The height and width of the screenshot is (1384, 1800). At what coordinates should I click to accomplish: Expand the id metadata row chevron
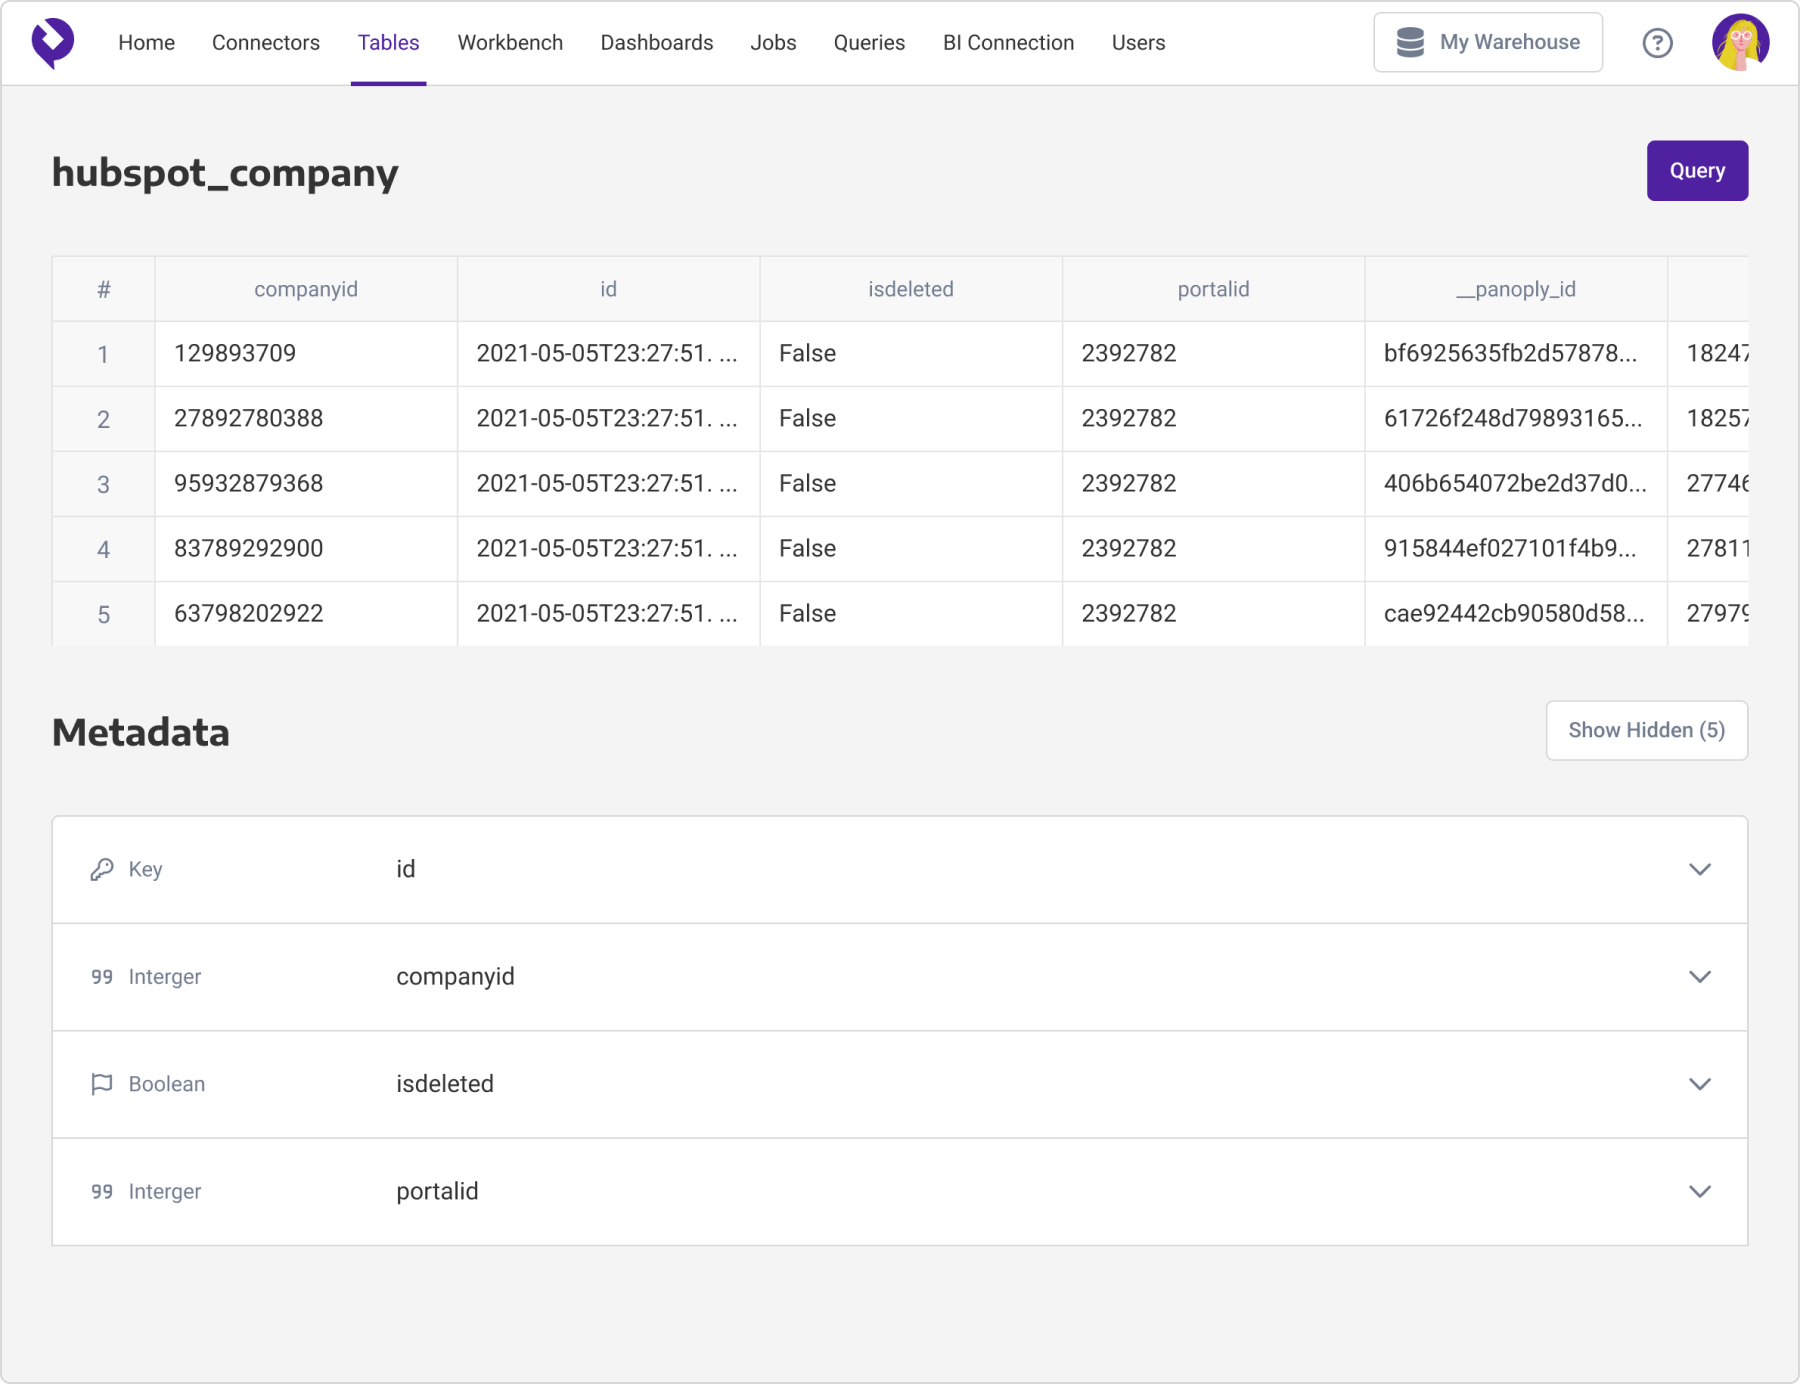[1700, 869]
